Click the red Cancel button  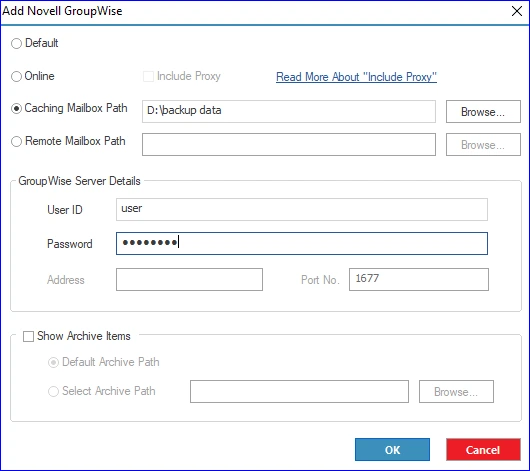(x=483, y=450)
